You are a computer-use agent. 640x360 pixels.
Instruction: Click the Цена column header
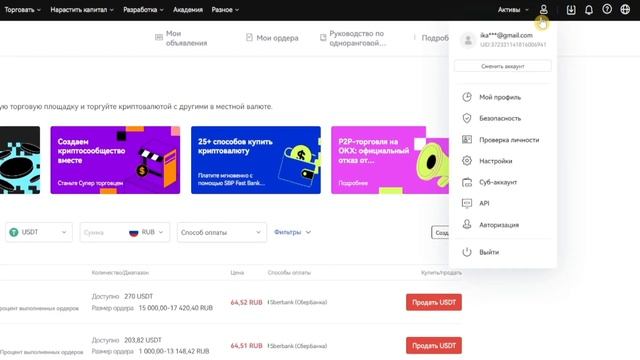tap(237, 273)
